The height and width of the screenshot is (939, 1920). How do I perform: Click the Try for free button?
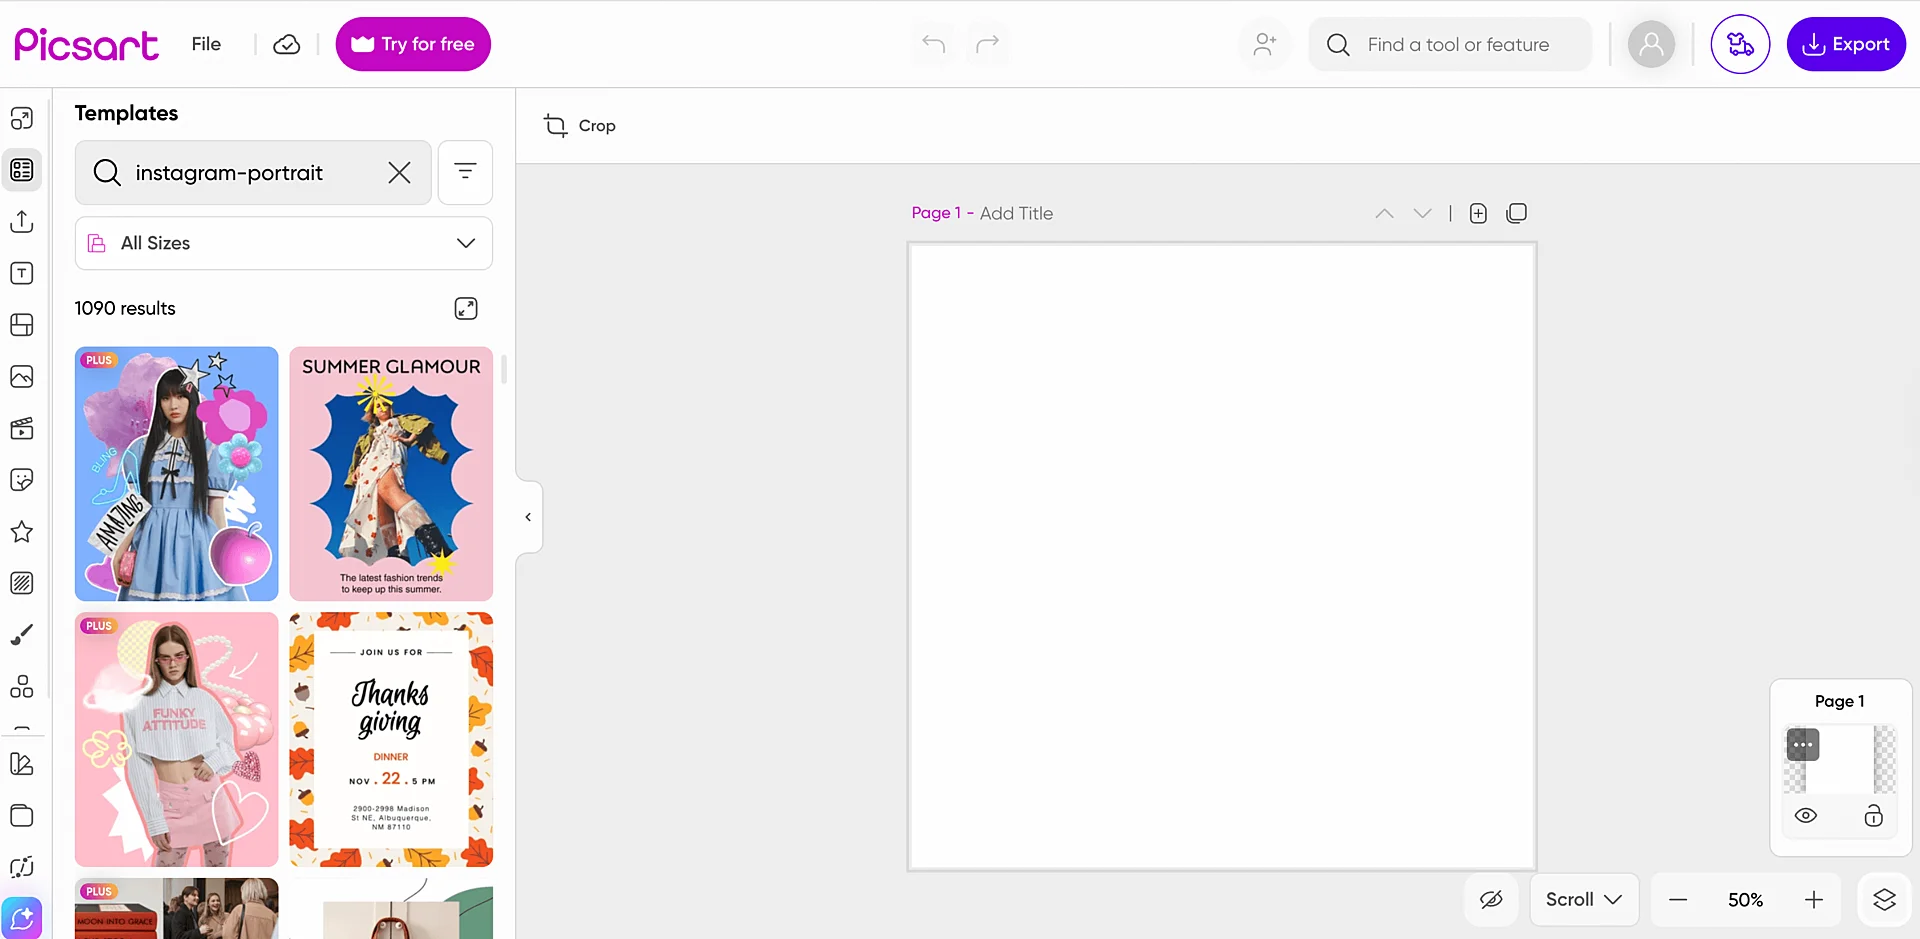pyautogui.click(x=413, y=44)
